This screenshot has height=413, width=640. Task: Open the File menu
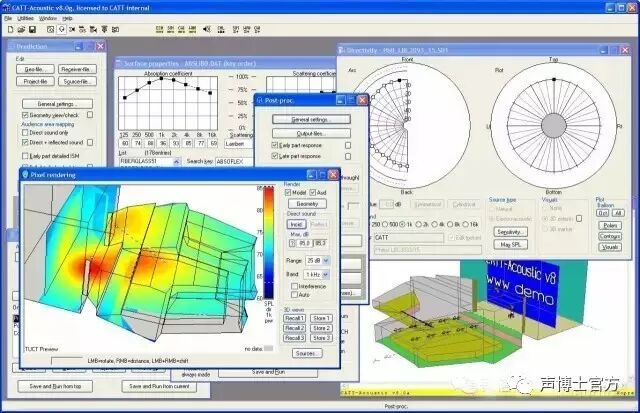[8, 18]
